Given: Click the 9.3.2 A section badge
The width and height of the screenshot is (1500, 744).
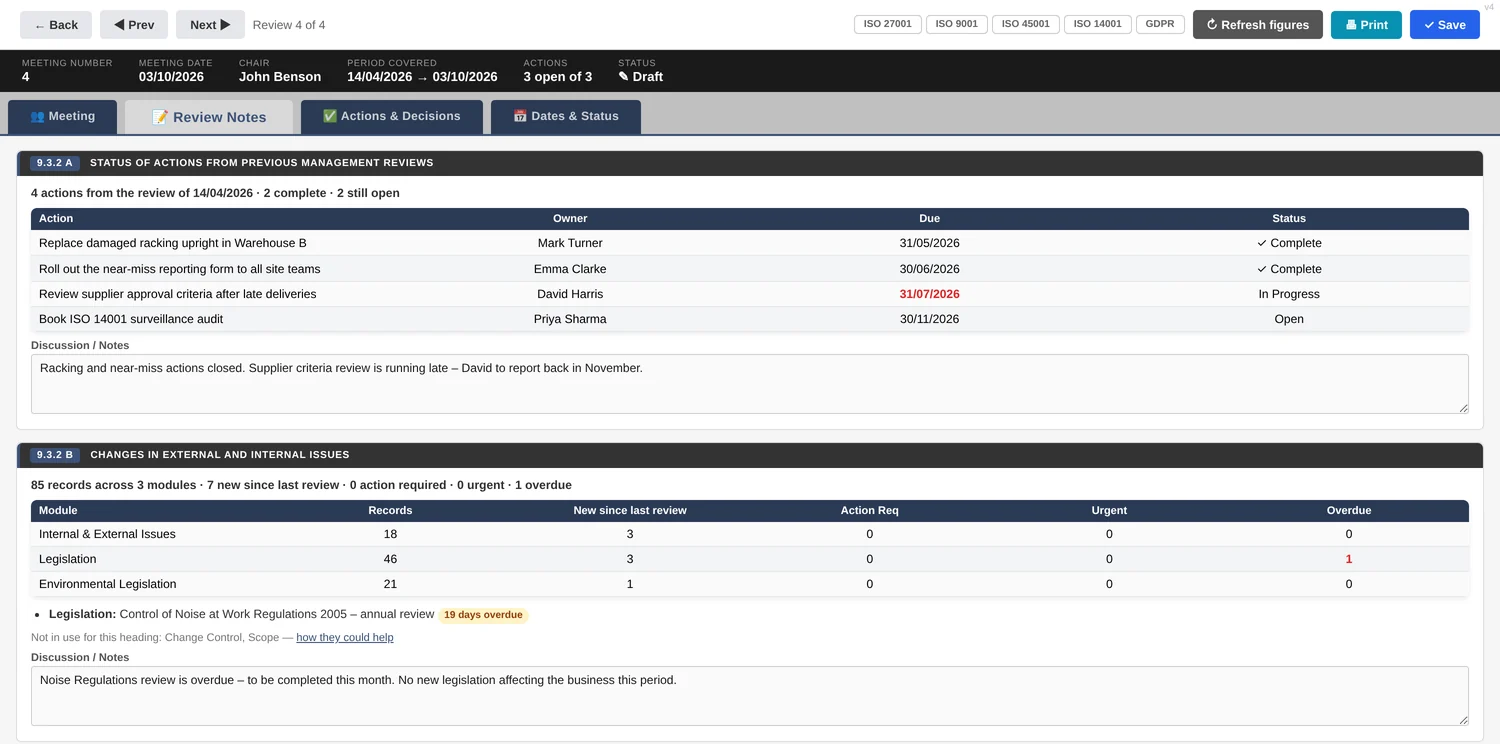Looking at the screenshot, I should [55, 163].
